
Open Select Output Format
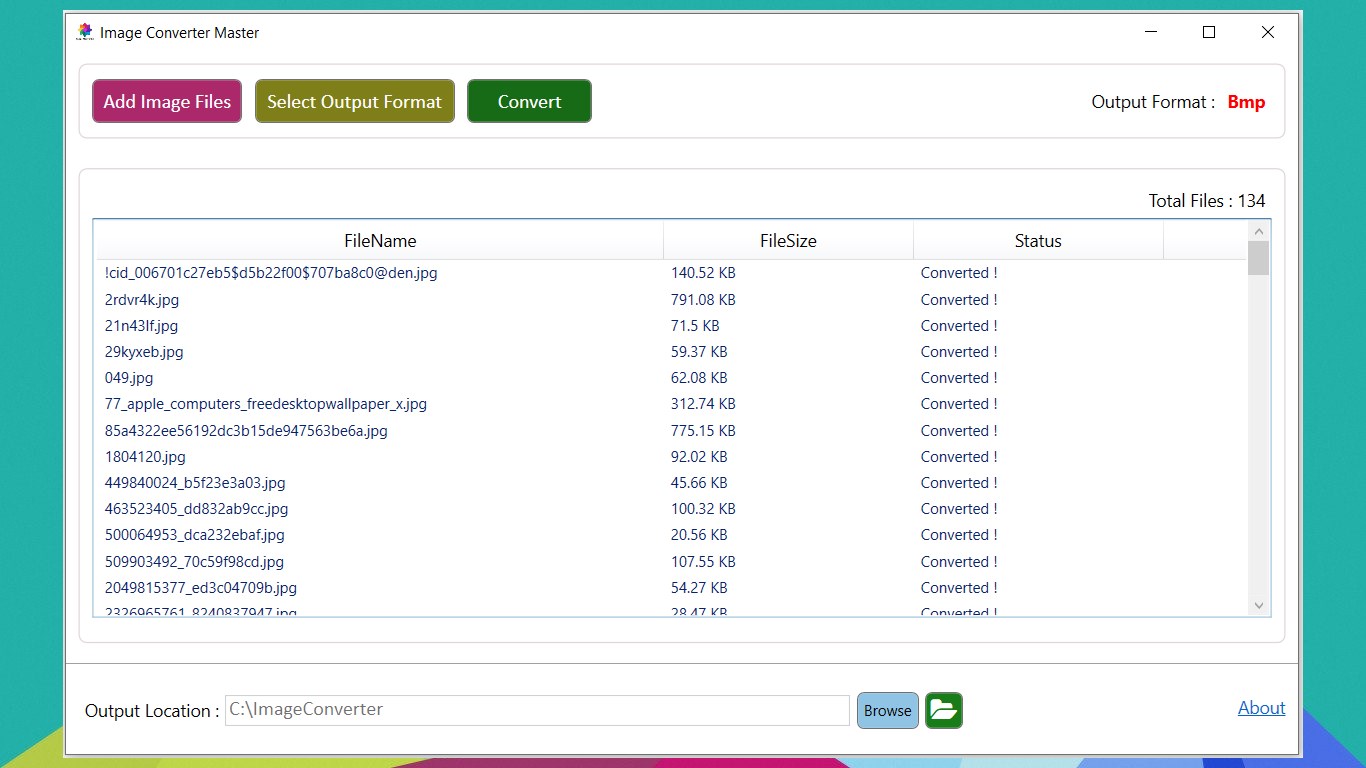click(x=355, y=101)
